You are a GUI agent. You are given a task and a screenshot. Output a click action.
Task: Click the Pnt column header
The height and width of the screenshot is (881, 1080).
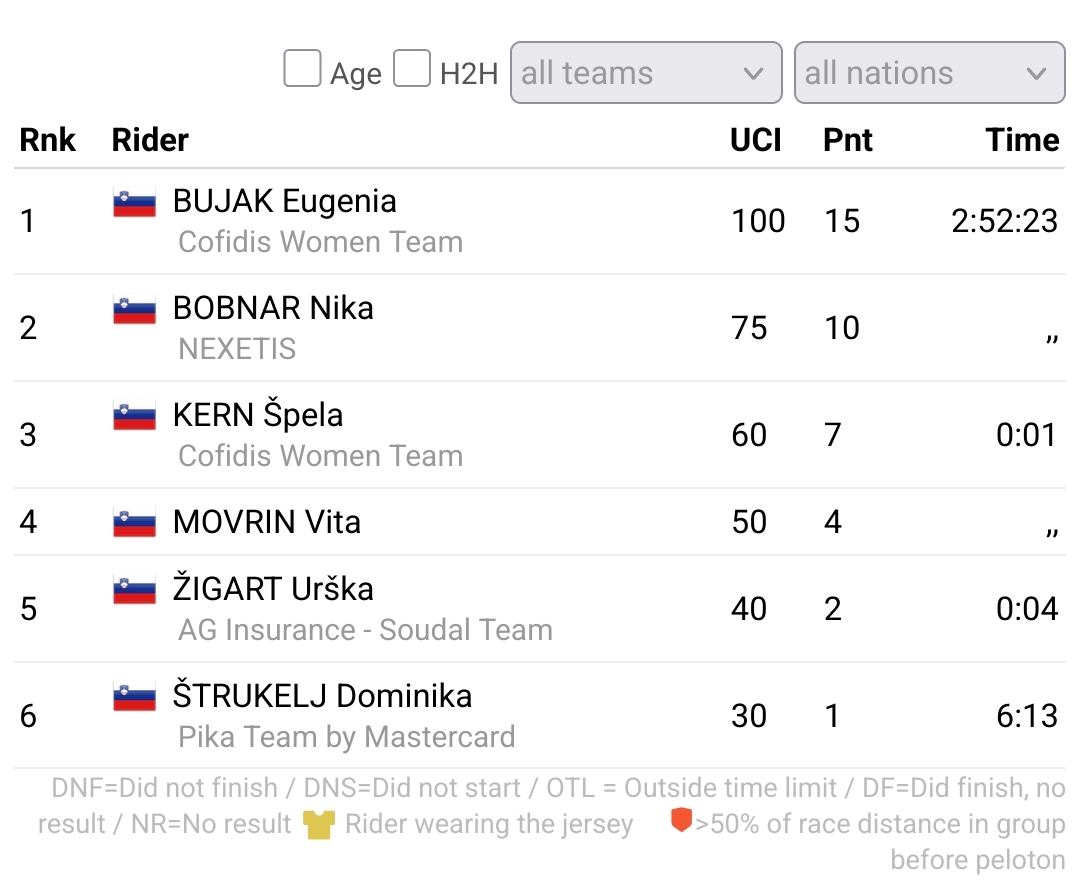[x=847, y=140]
